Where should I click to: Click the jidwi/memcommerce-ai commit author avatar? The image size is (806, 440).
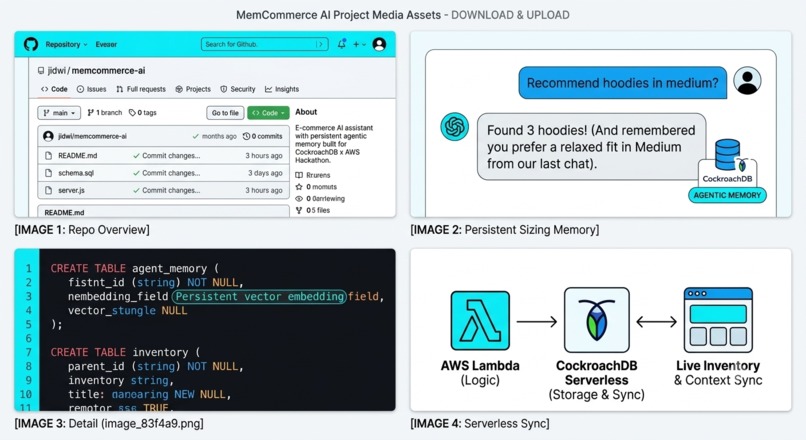tap(48, 136)
